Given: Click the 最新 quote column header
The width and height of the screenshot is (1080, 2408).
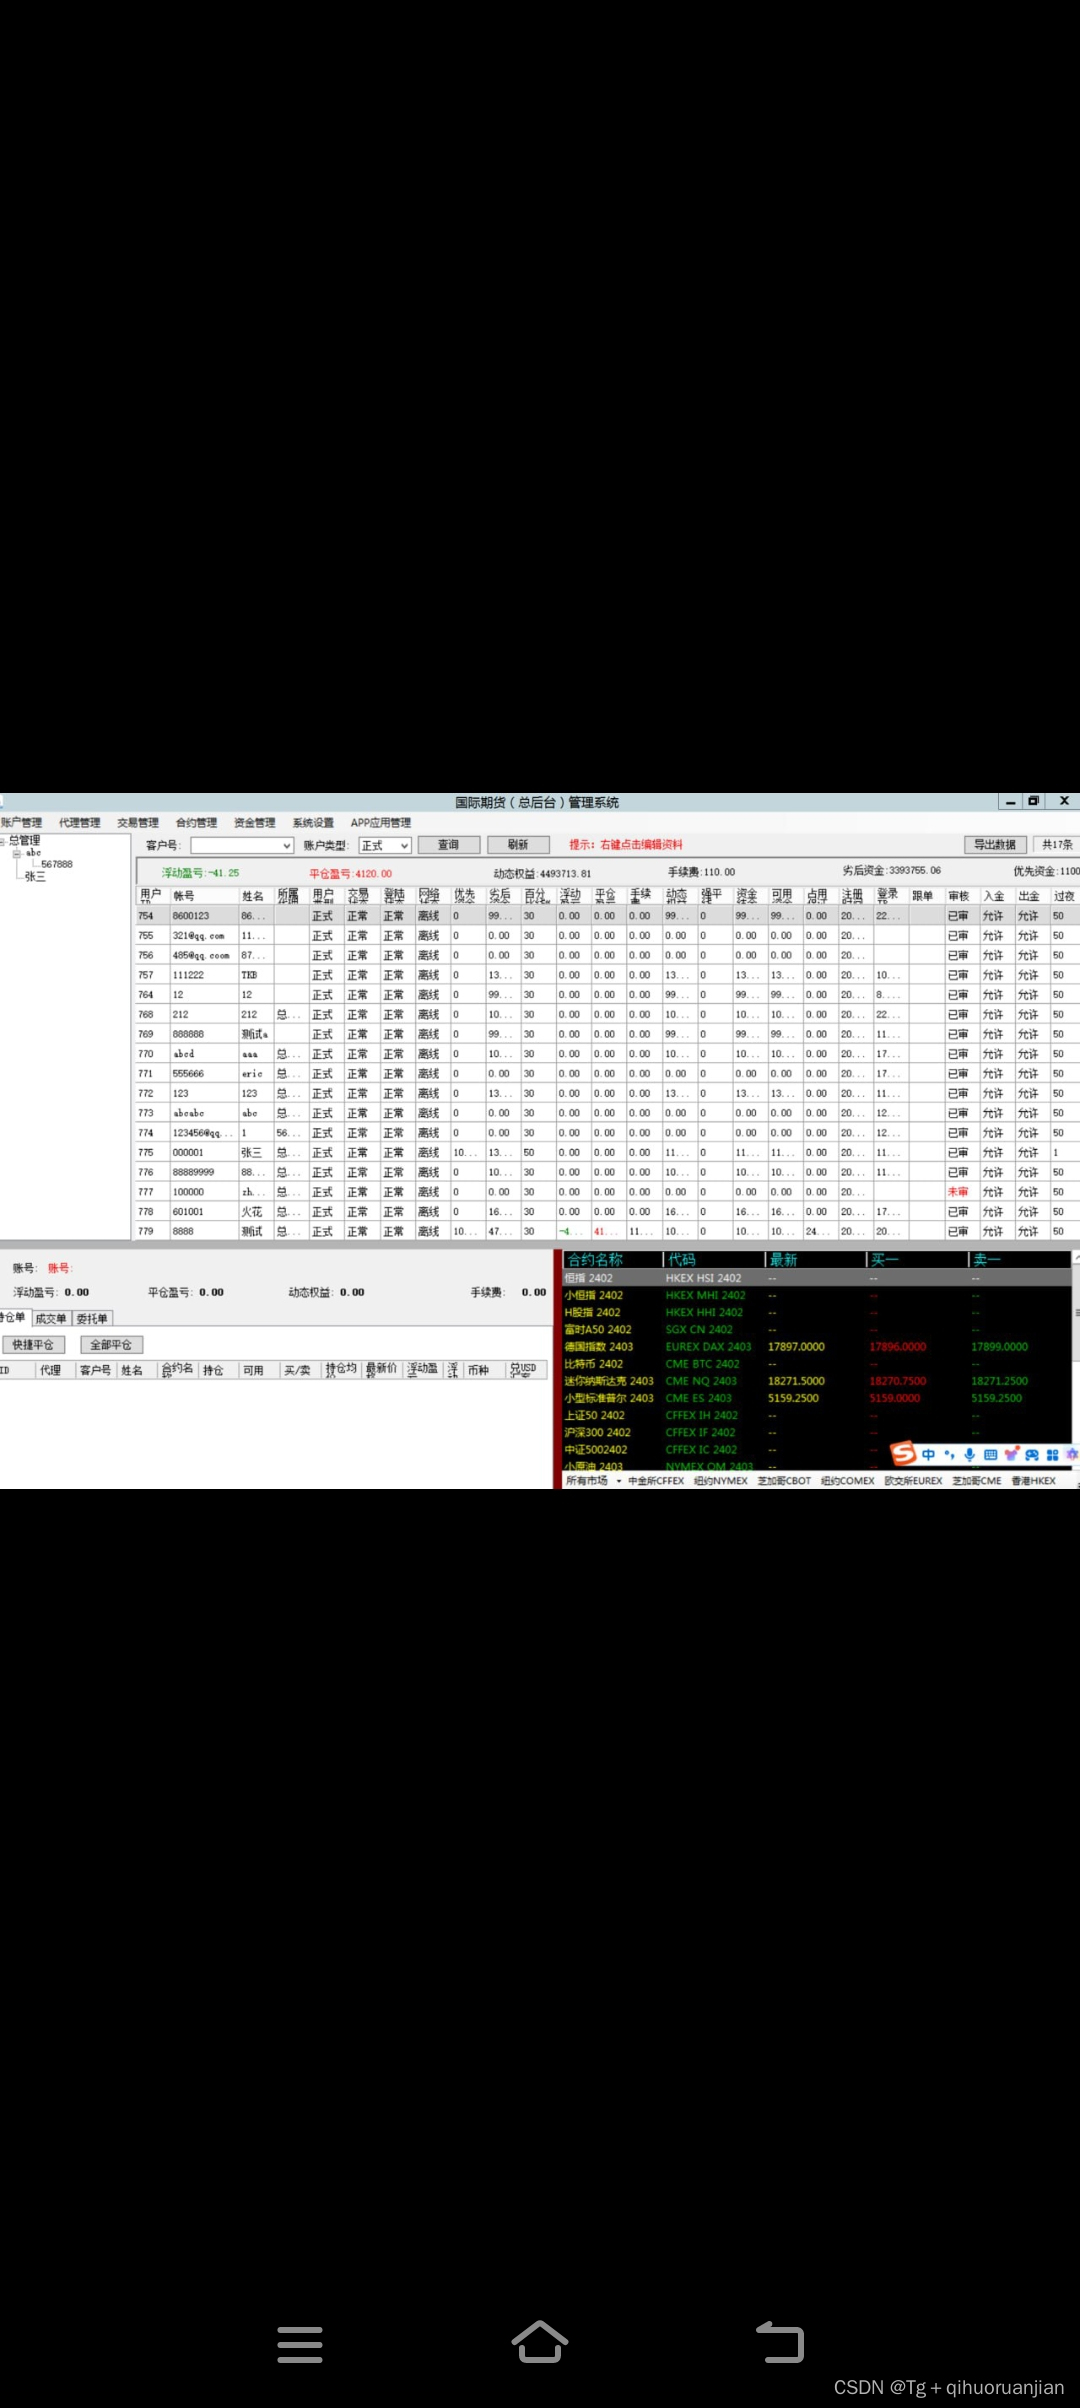Looking at the screenshot, I should coord(815,1260).
